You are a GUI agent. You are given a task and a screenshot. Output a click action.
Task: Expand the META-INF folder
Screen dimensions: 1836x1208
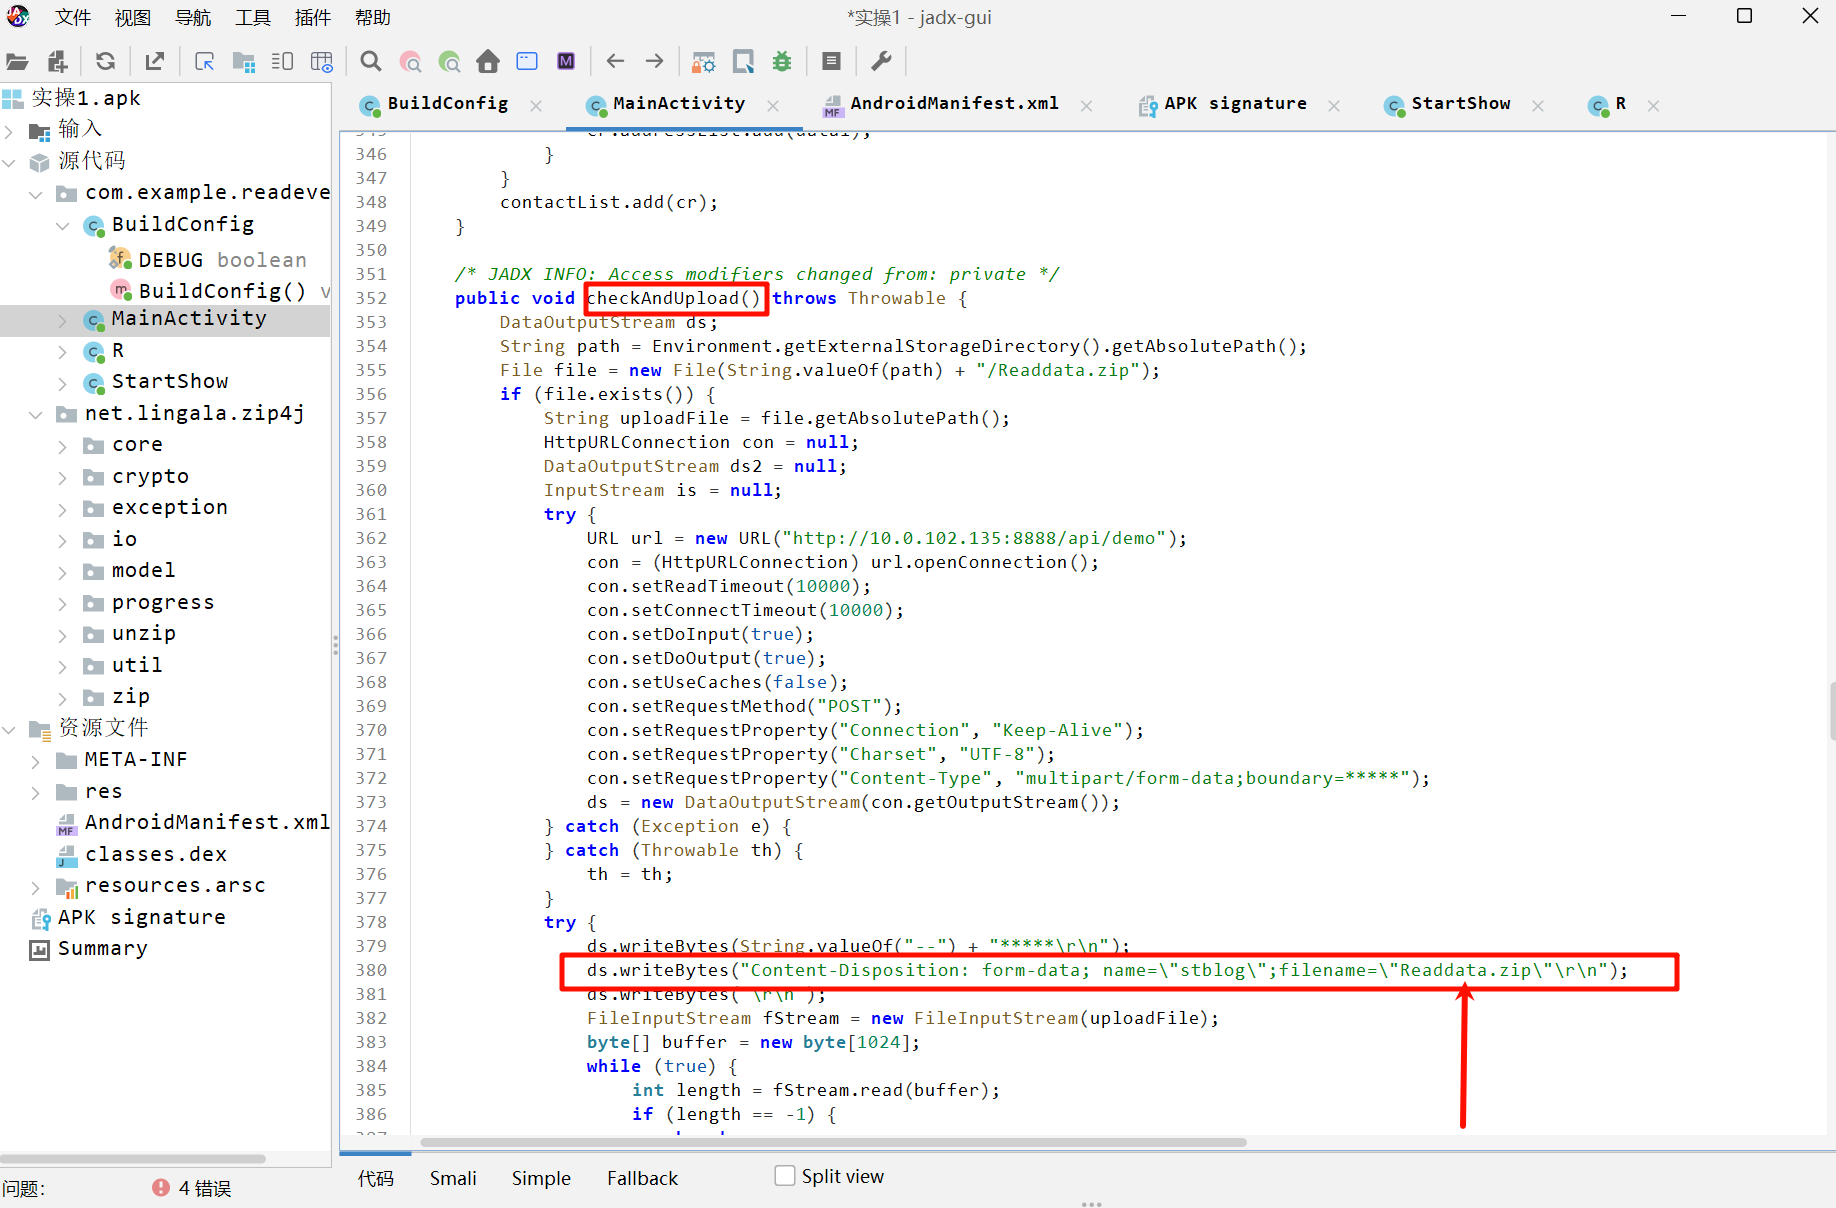tap(36, 761)
